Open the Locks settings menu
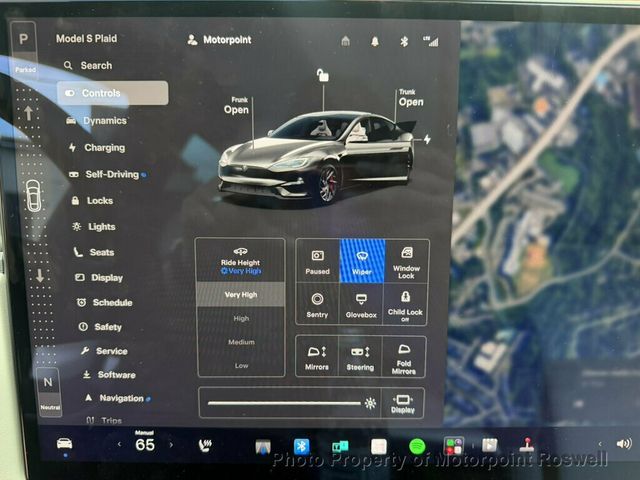640x480 pixels. tap(92, 201)
